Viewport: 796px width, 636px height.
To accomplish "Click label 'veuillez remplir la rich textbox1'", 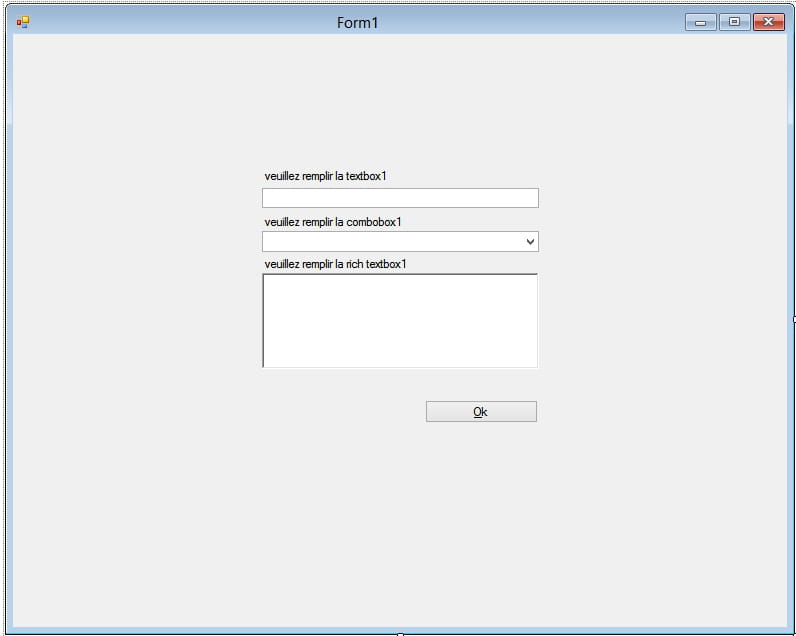I will (336, 264).
